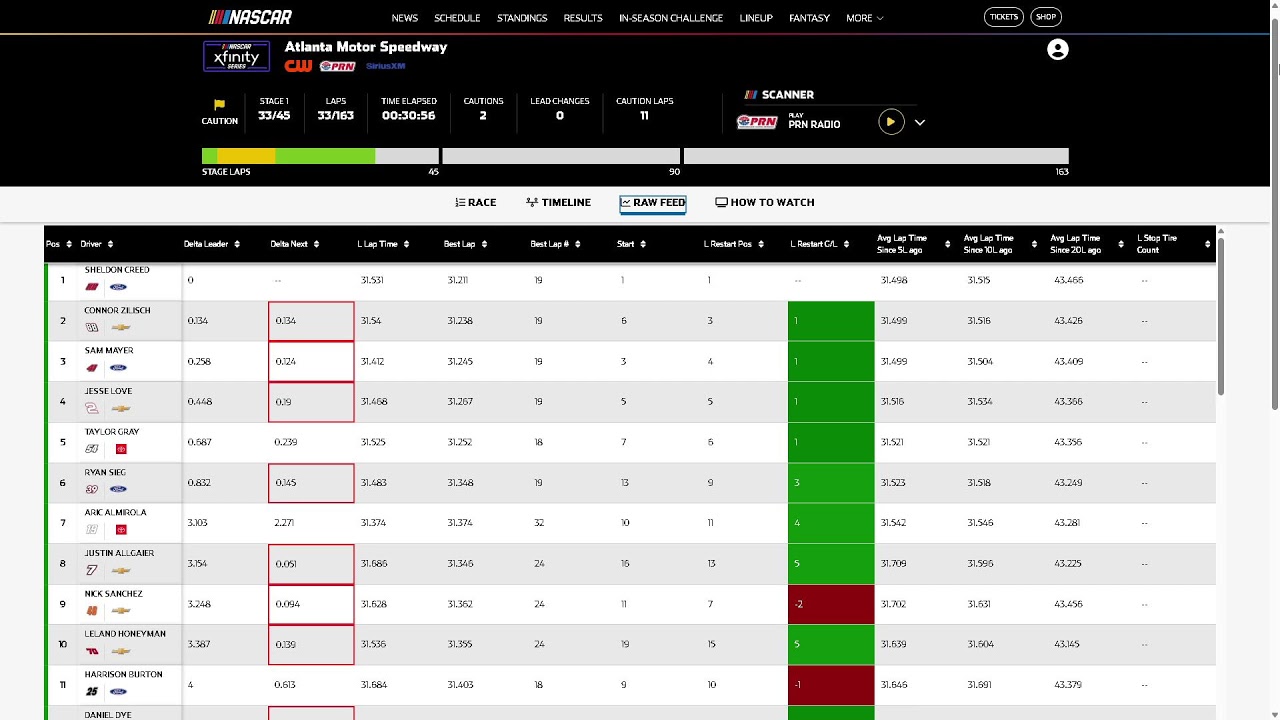Image resolution: width=1280 pixels, height=720 pixels.
Task: Sort by Start column
Action: tap(631, 244)
